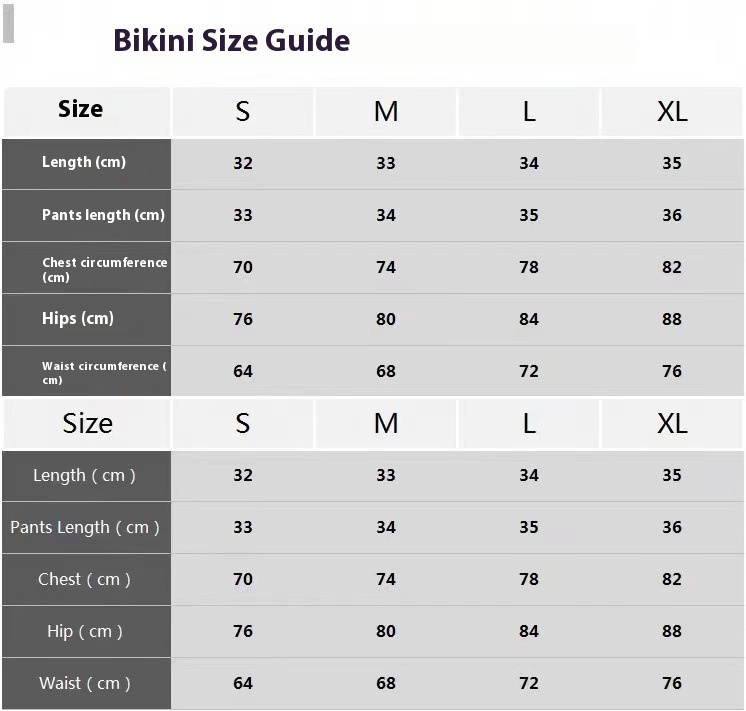This screenshot has width=746, height=711.
Task: Select the bold Length (cm) row label
Action: [84, 162]
